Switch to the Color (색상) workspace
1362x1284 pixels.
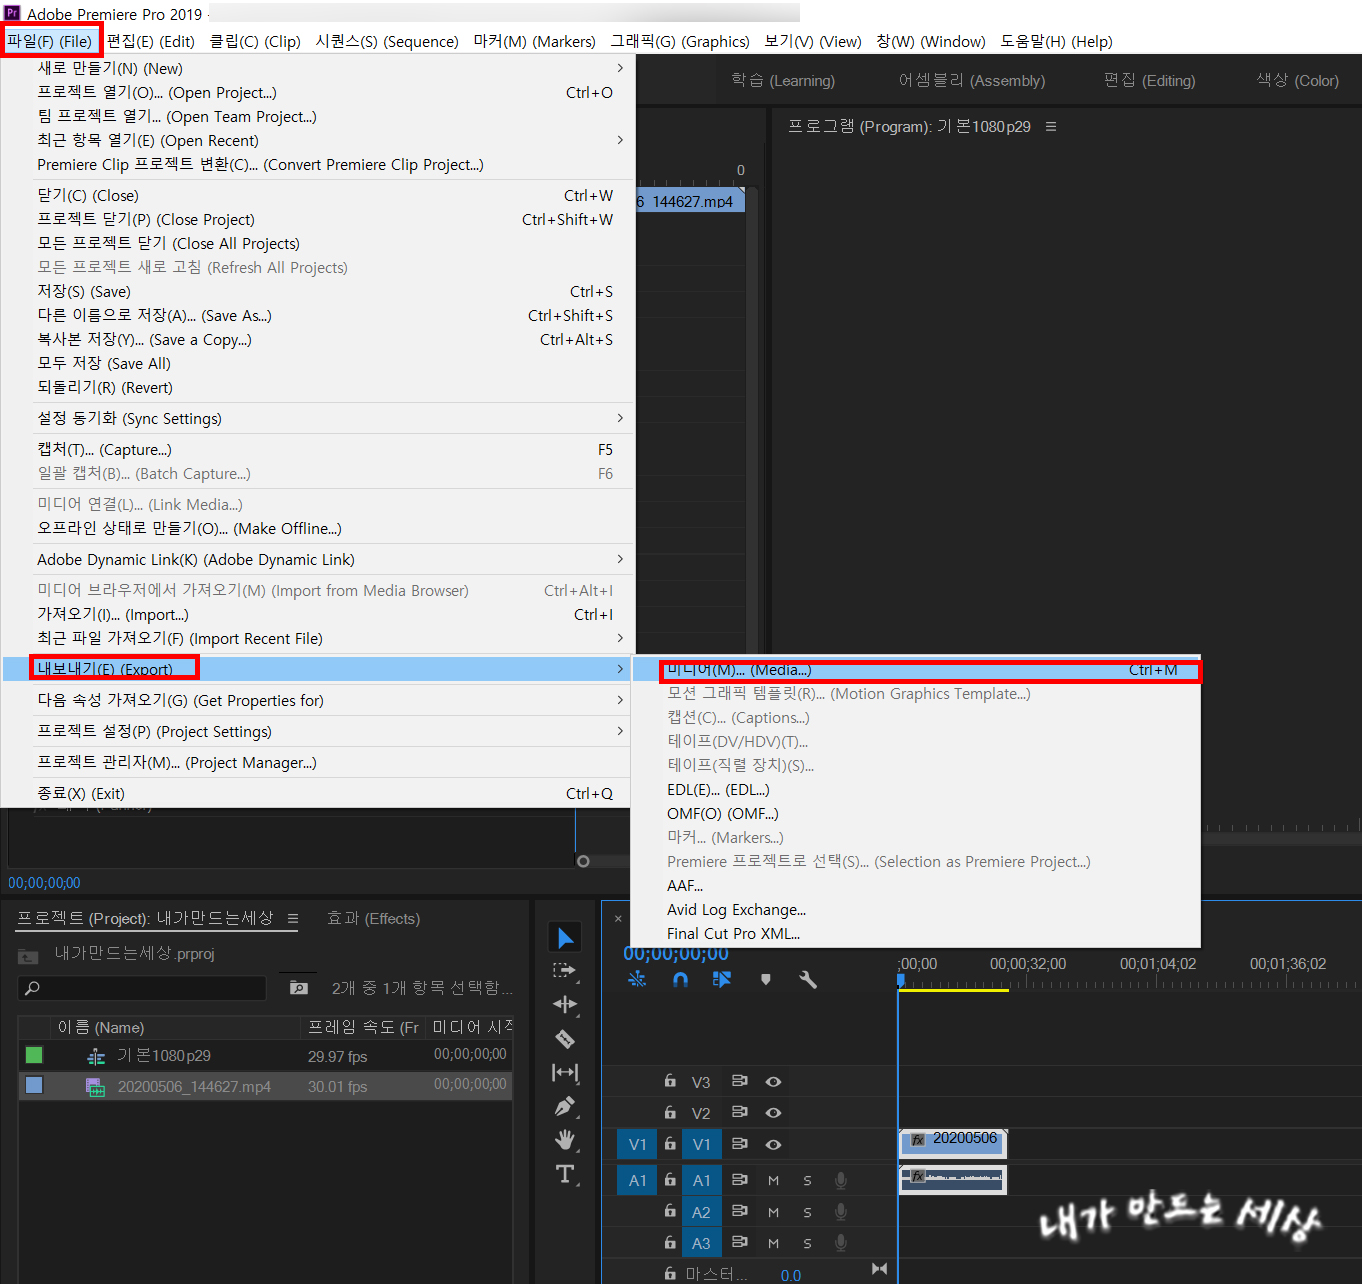point(1298,80)
